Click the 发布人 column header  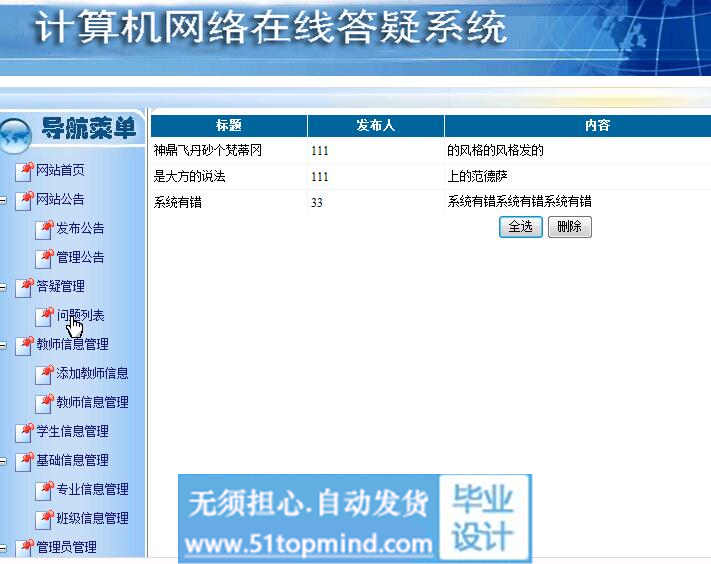(x=376, y=126)
